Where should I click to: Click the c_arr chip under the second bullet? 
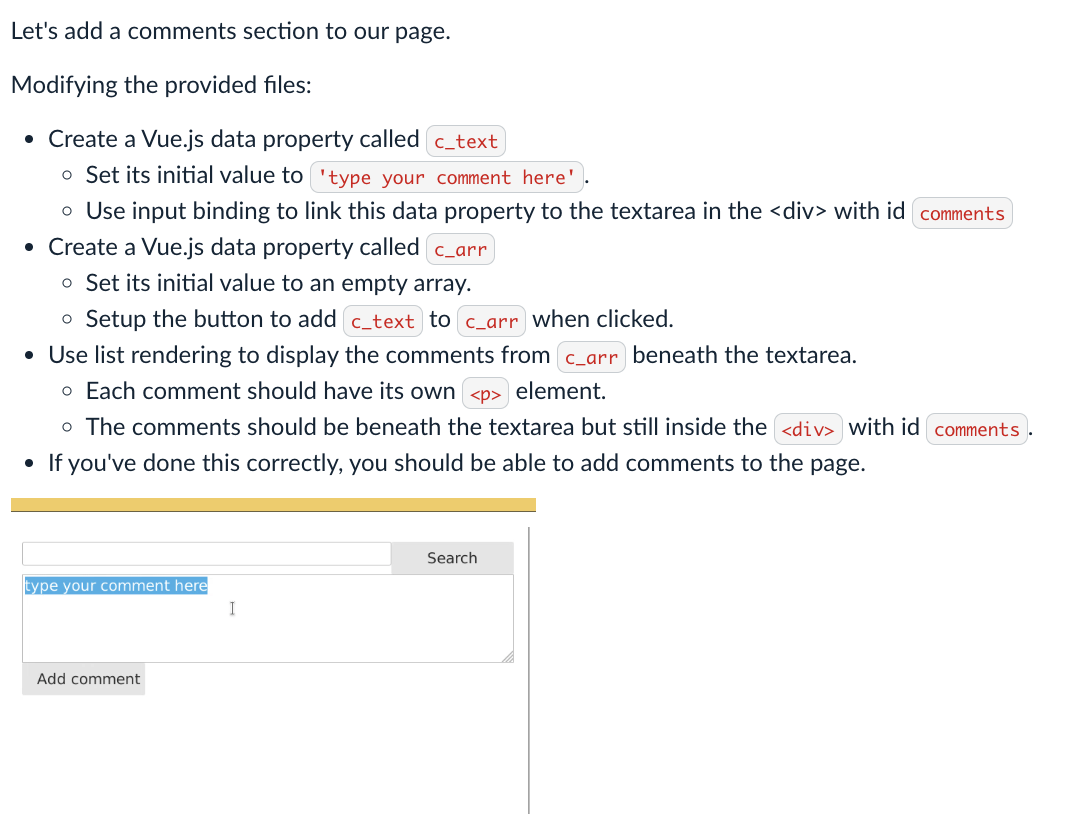tap(461, 249)
